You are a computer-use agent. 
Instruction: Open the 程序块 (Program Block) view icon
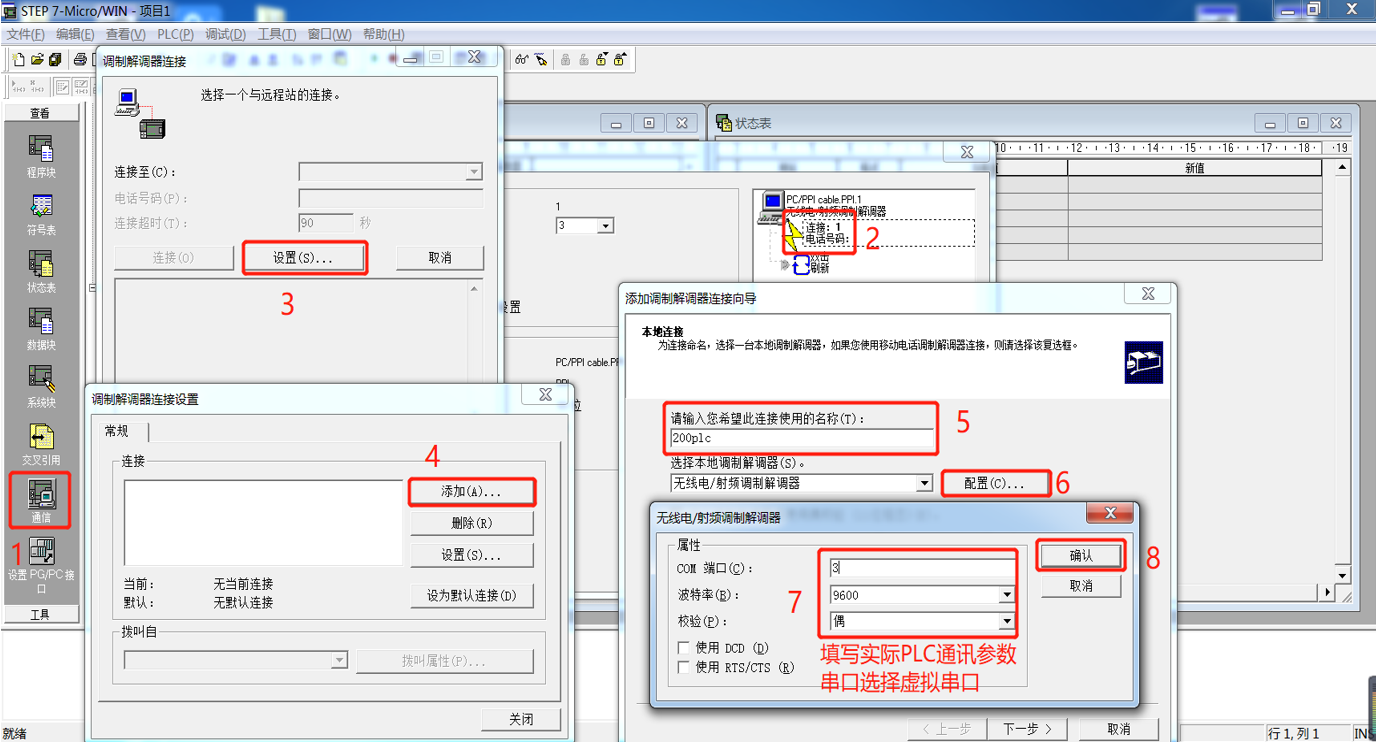point(41,150)
